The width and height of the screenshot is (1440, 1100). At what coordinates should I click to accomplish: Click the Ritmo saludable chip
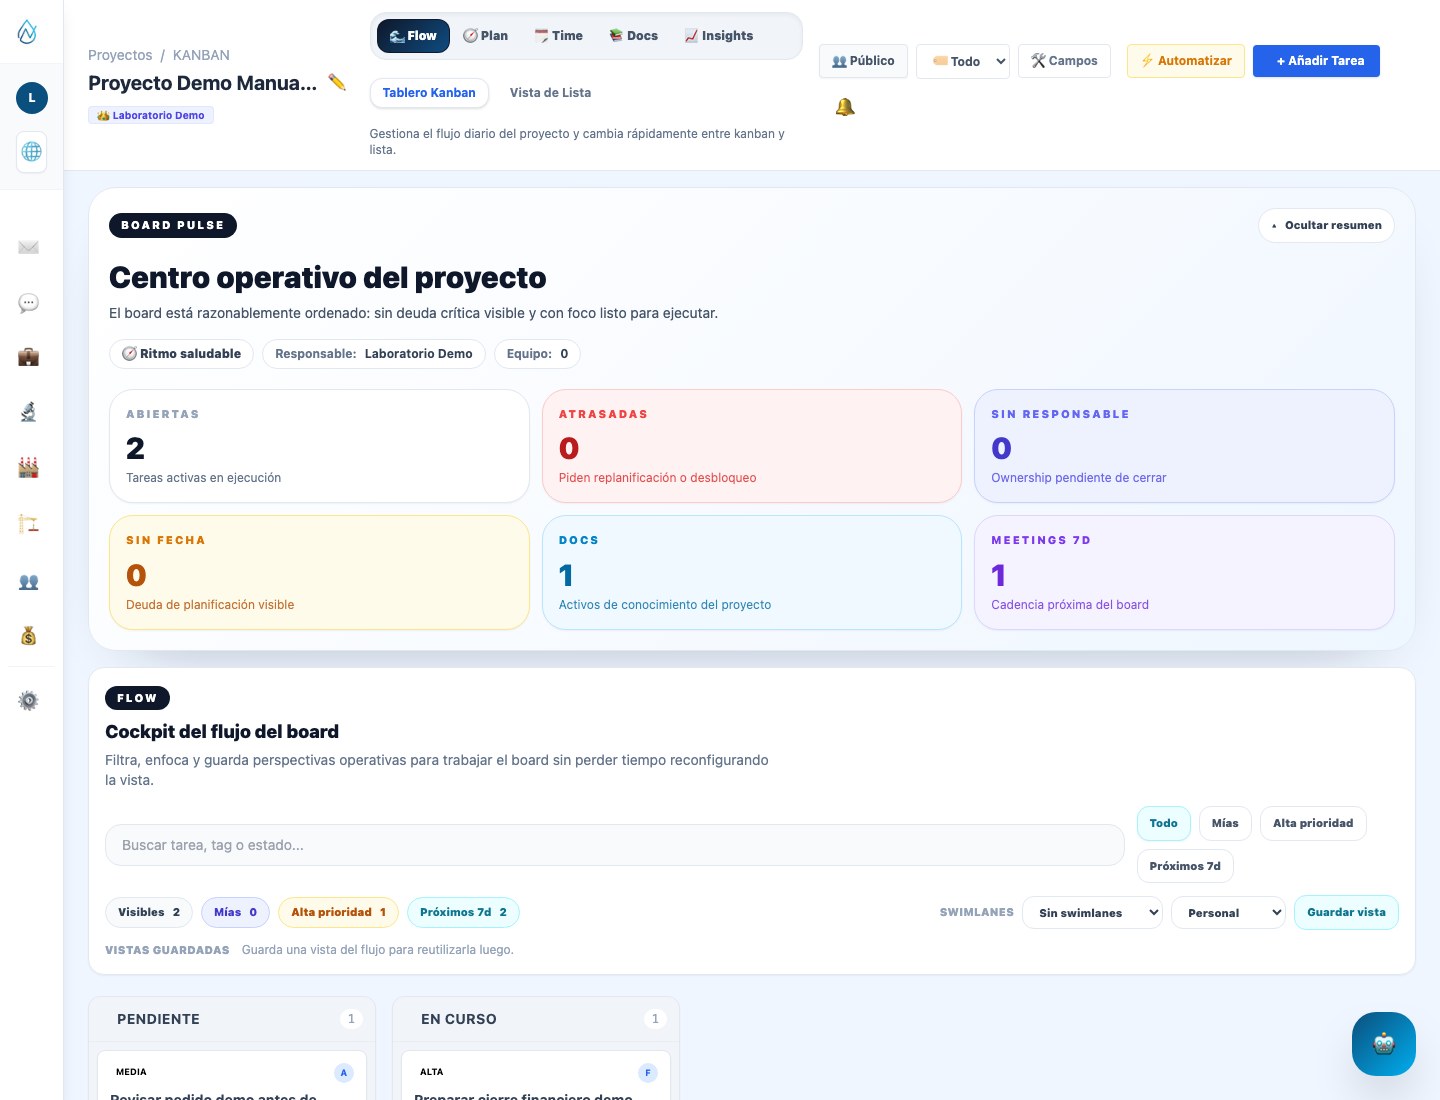pos(181,354)
